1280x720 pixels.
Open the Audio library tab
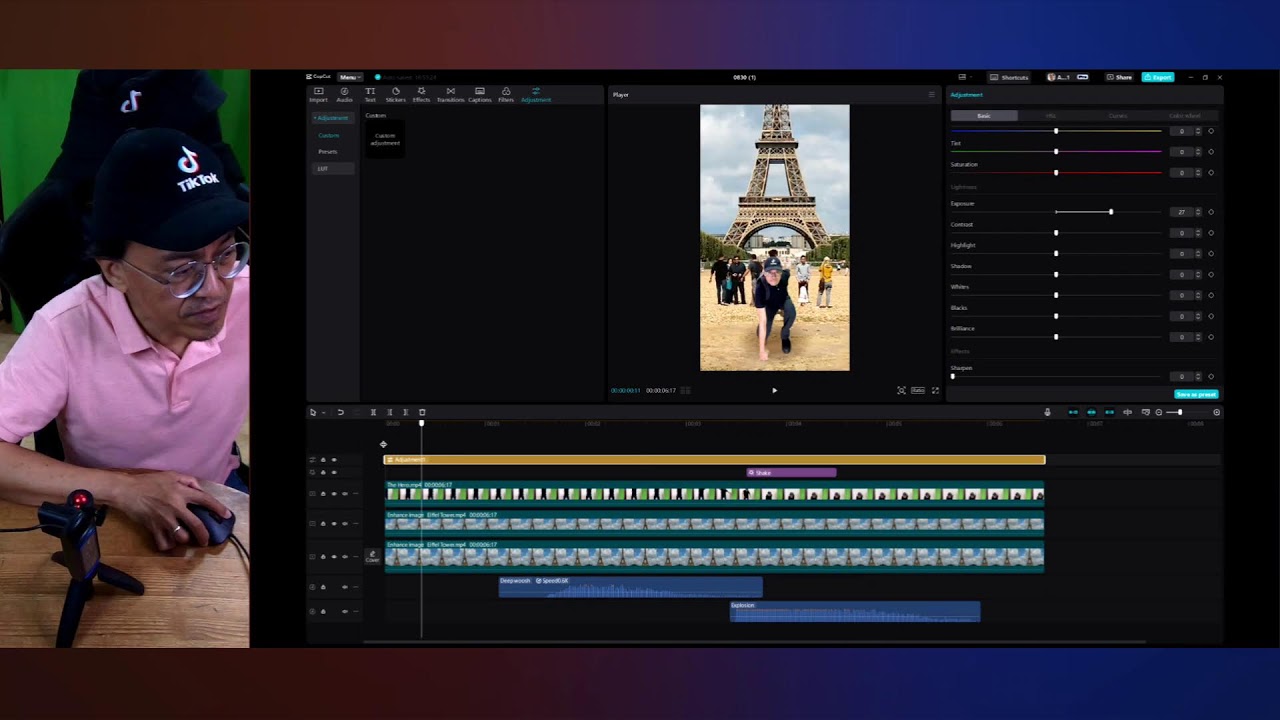(344, 95)
